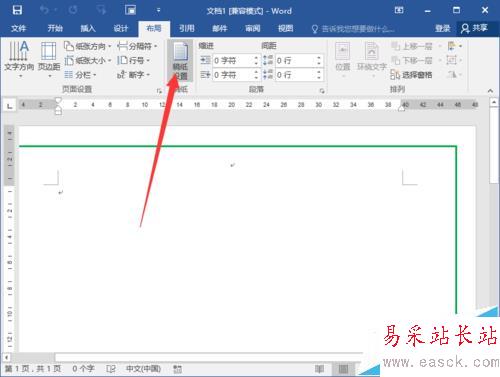The image size is (500, 377).
Task: Switch to the 视图 tab
Action: tap(286, 28)
